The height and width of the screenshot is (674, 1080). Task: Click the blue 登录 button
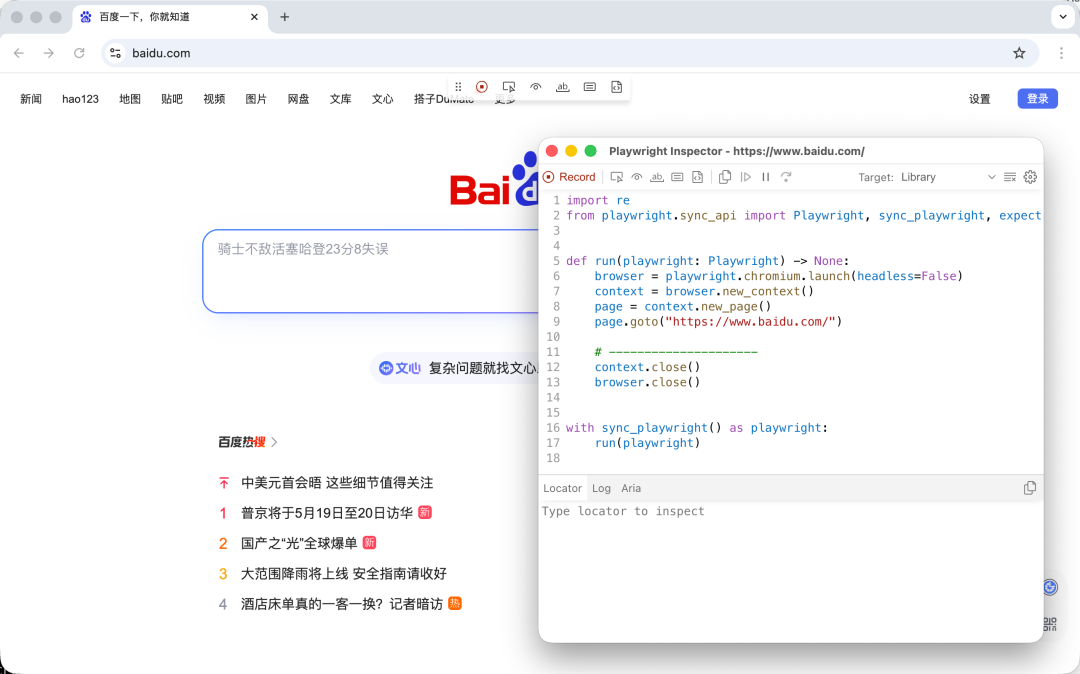pos(1037,98)
